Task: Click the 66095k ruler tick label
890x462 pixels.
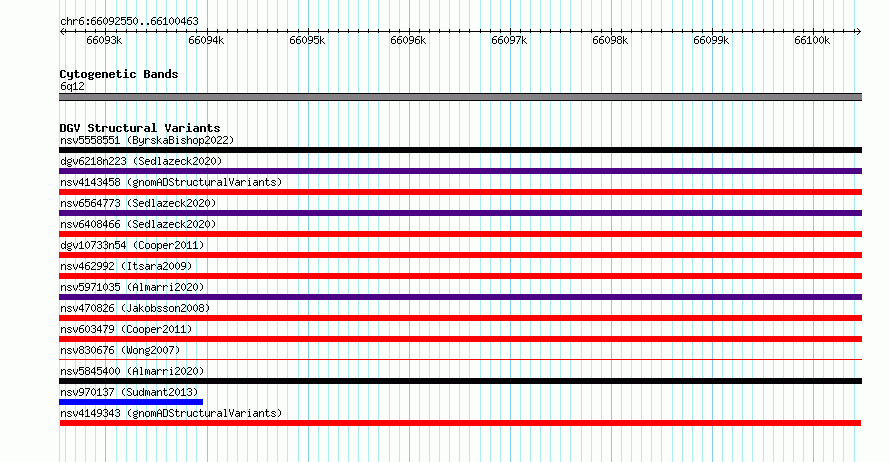Action: [x=307, y=41]
